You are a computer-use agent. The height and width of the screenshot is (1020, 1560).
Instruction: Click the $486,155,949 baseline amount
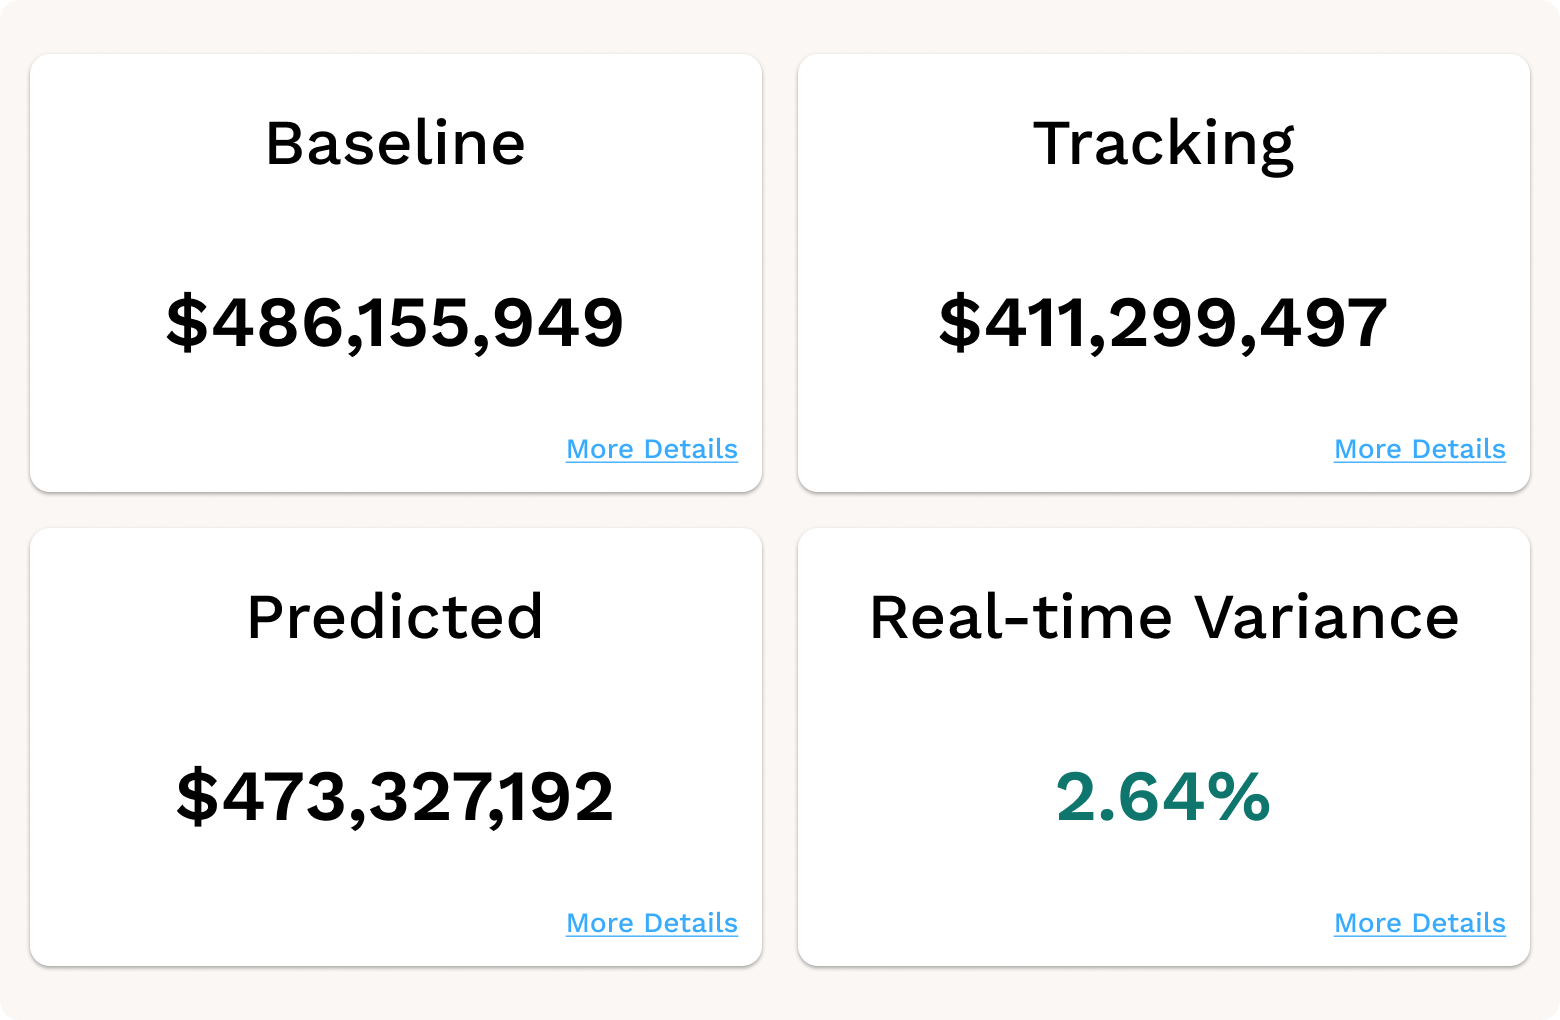(395, 323)
